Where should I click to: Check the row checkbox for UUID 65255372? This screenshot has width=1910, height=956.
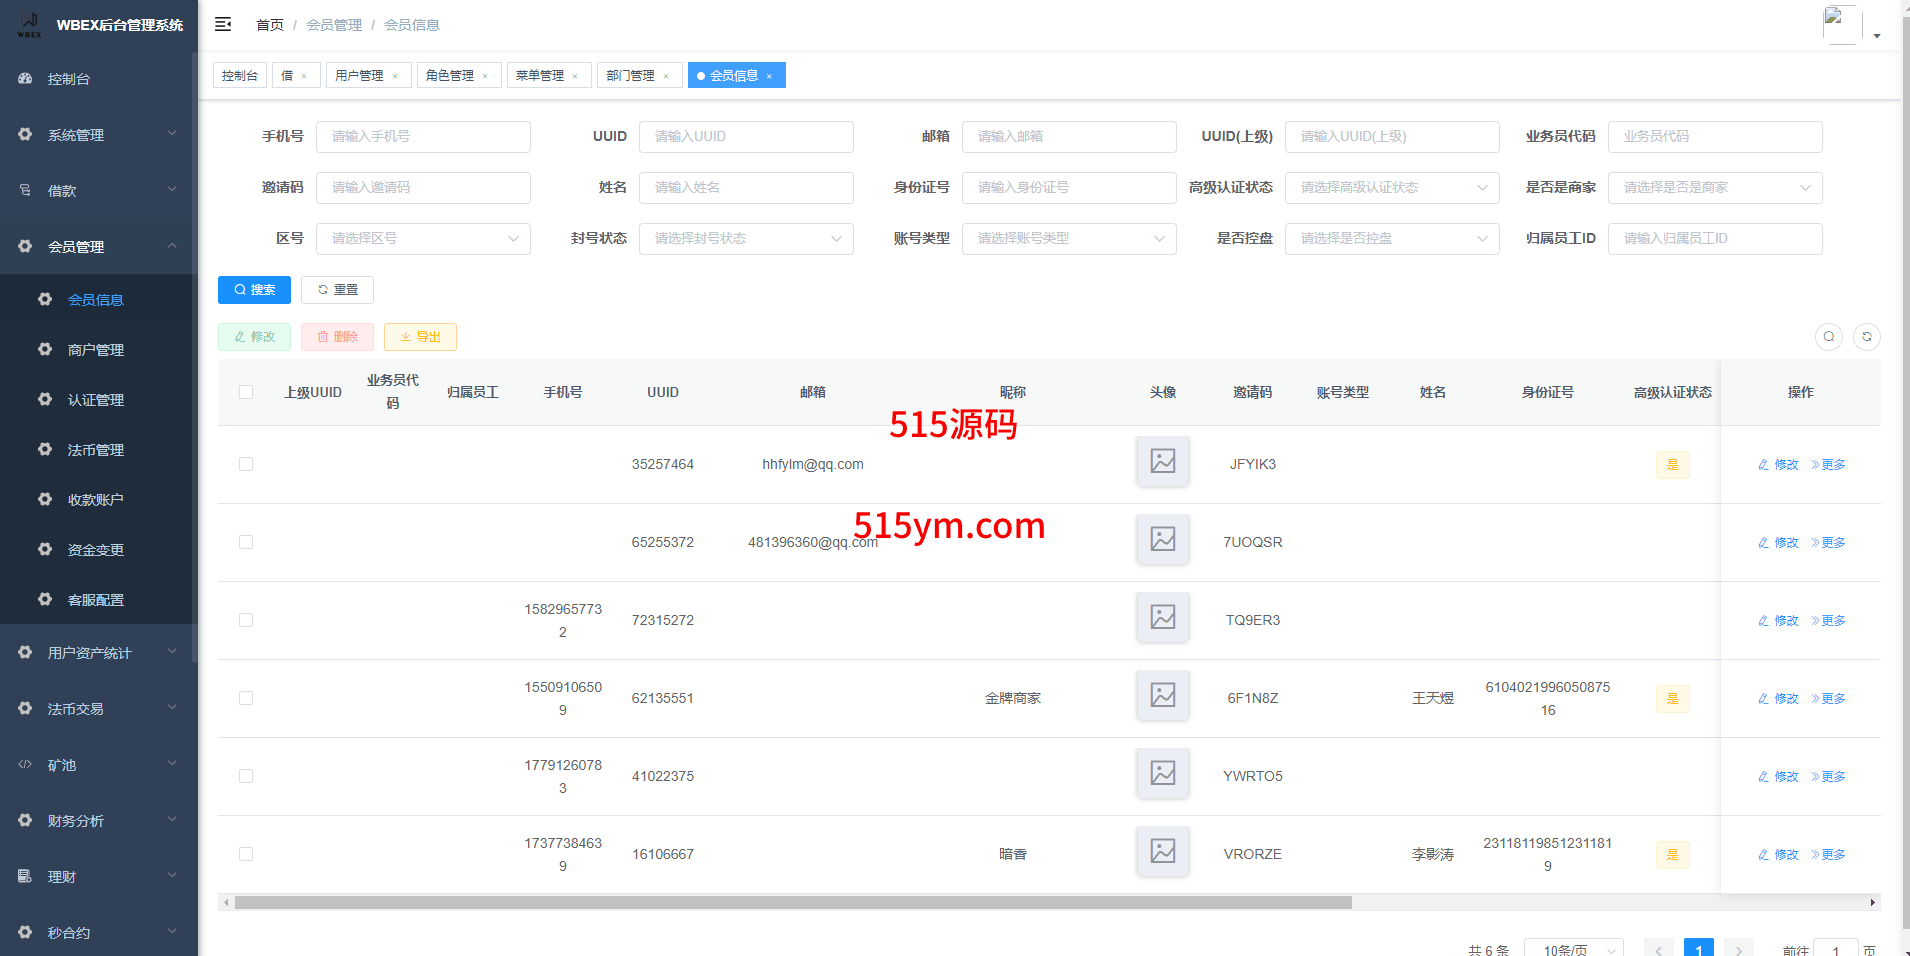point(246,542)
